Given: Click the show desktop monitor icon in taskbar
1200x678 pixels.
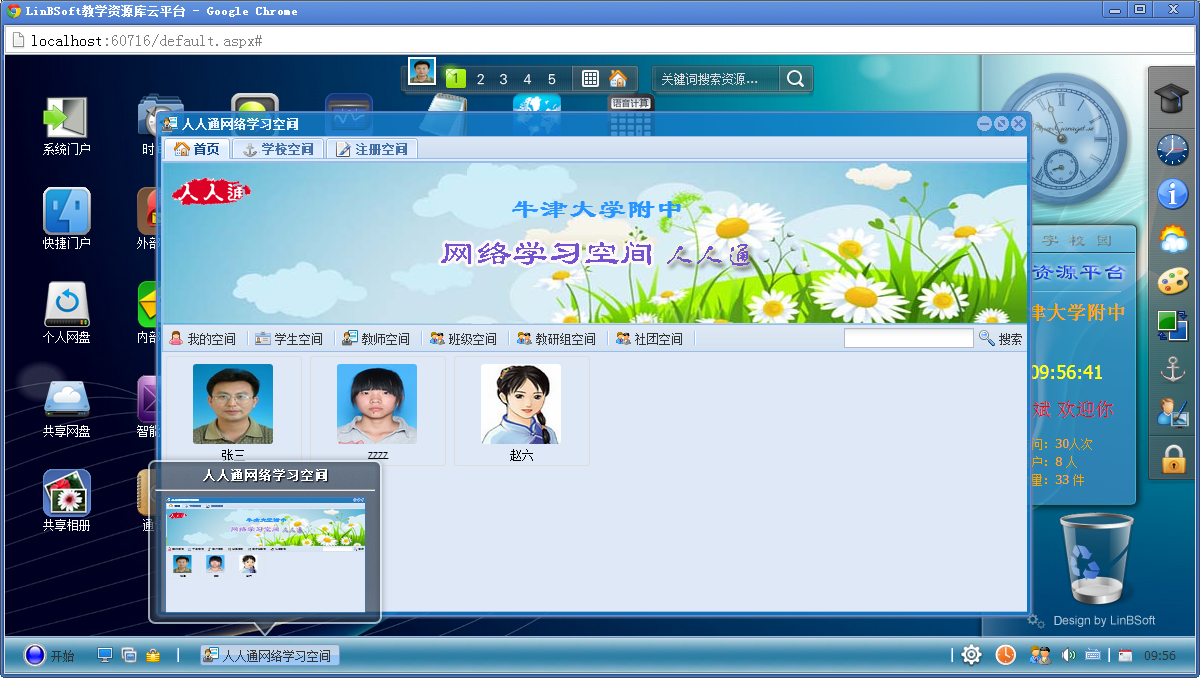Looking at the screenshot, I should pos(104,655).
